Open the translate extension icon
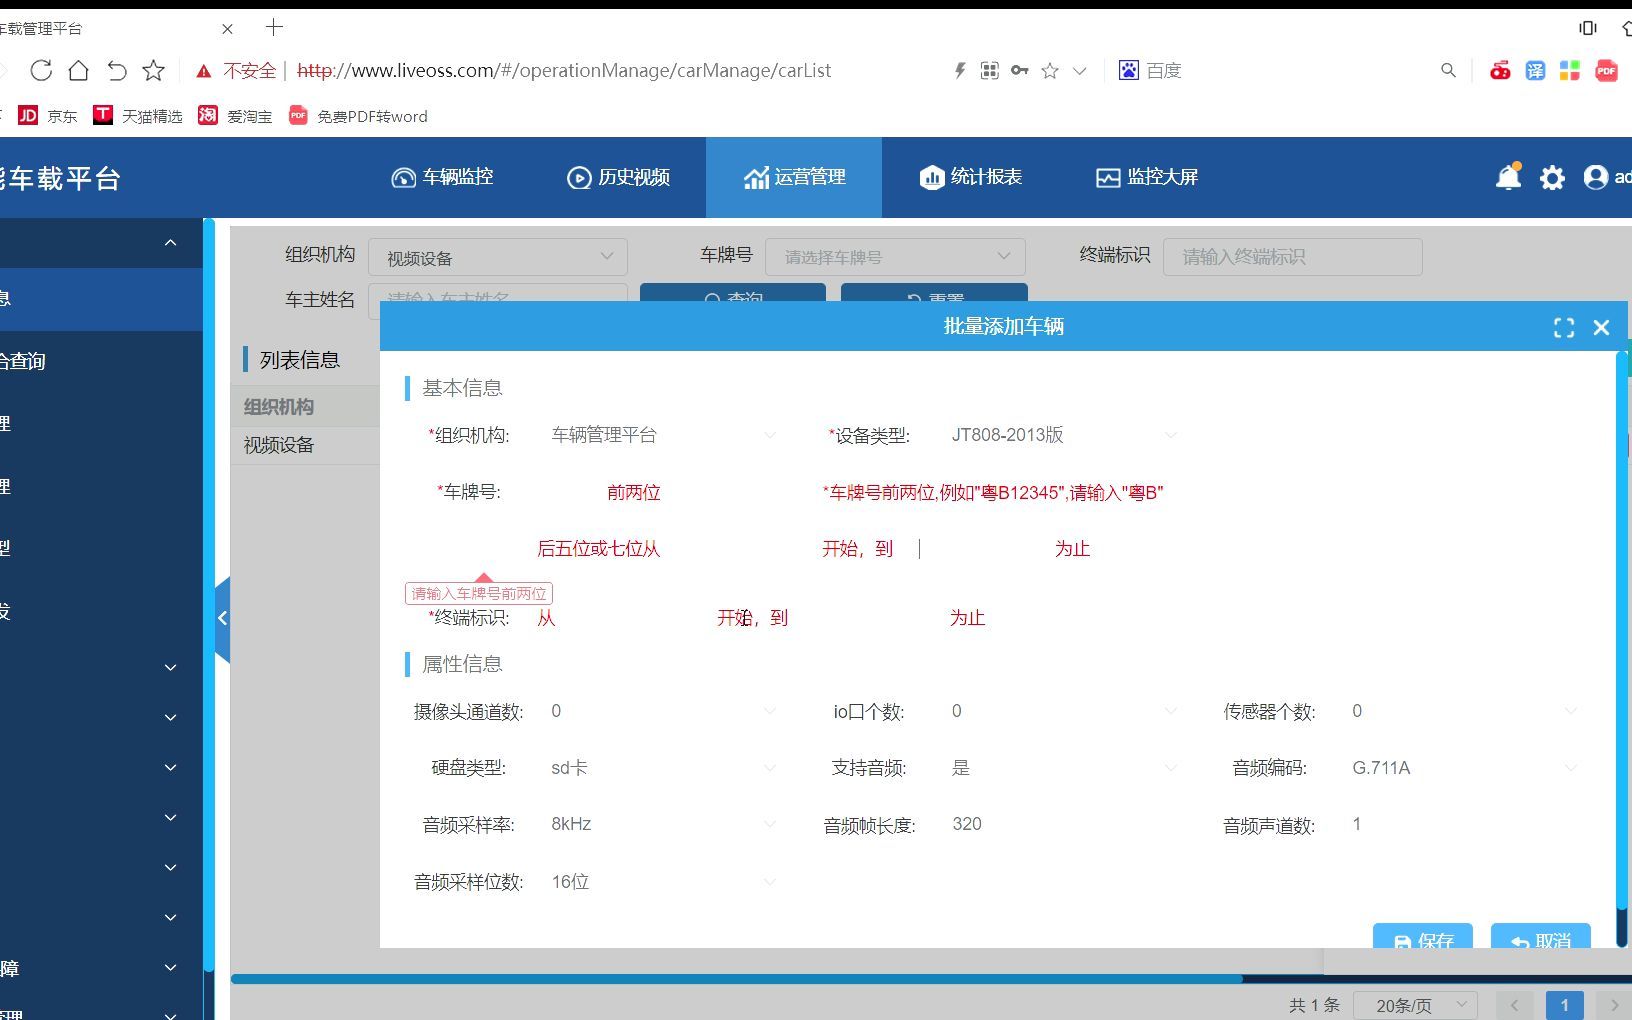 (1535, 70)
